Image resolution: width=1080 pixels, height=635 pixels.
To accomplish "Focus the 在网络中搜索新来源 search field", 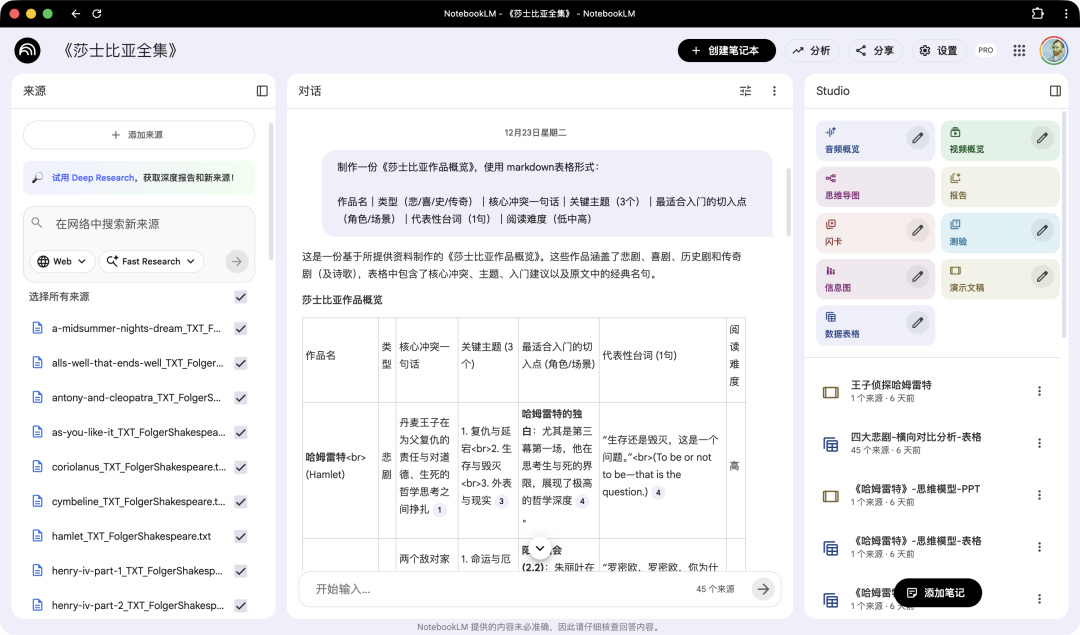I will [139, 224].
